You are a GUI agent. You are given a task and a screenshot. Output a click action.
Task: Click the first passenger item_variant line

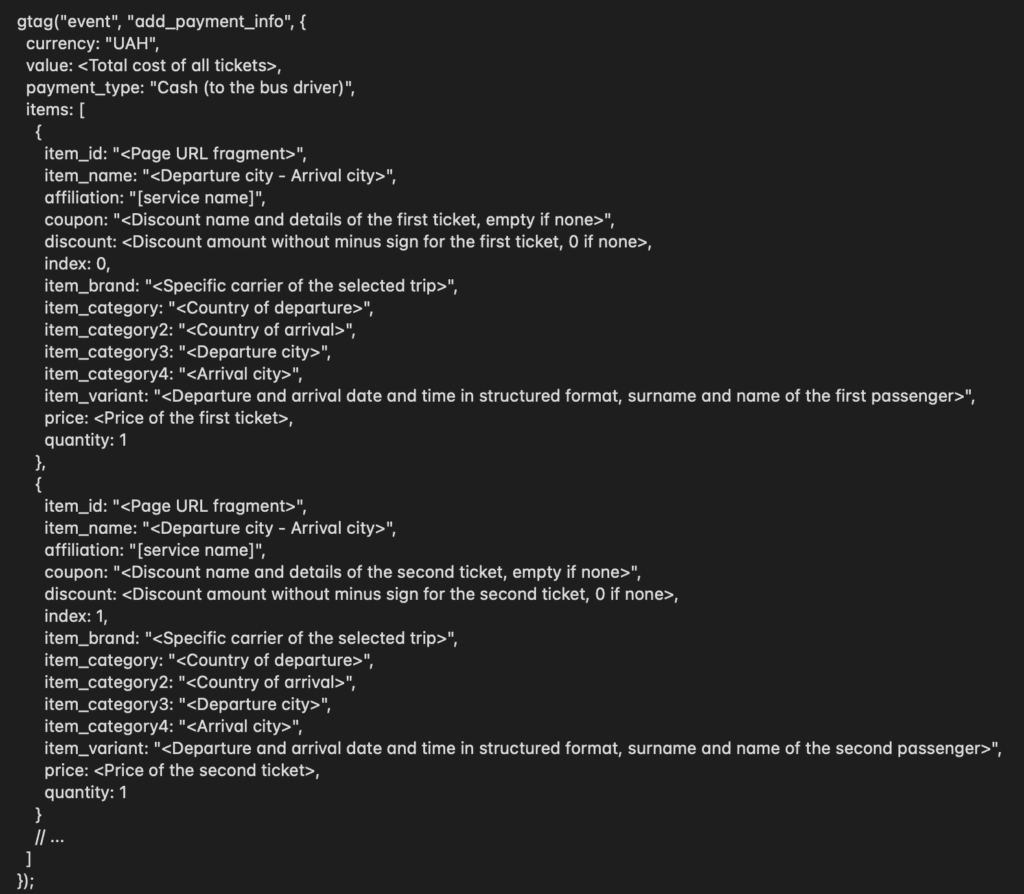[510, 396]
